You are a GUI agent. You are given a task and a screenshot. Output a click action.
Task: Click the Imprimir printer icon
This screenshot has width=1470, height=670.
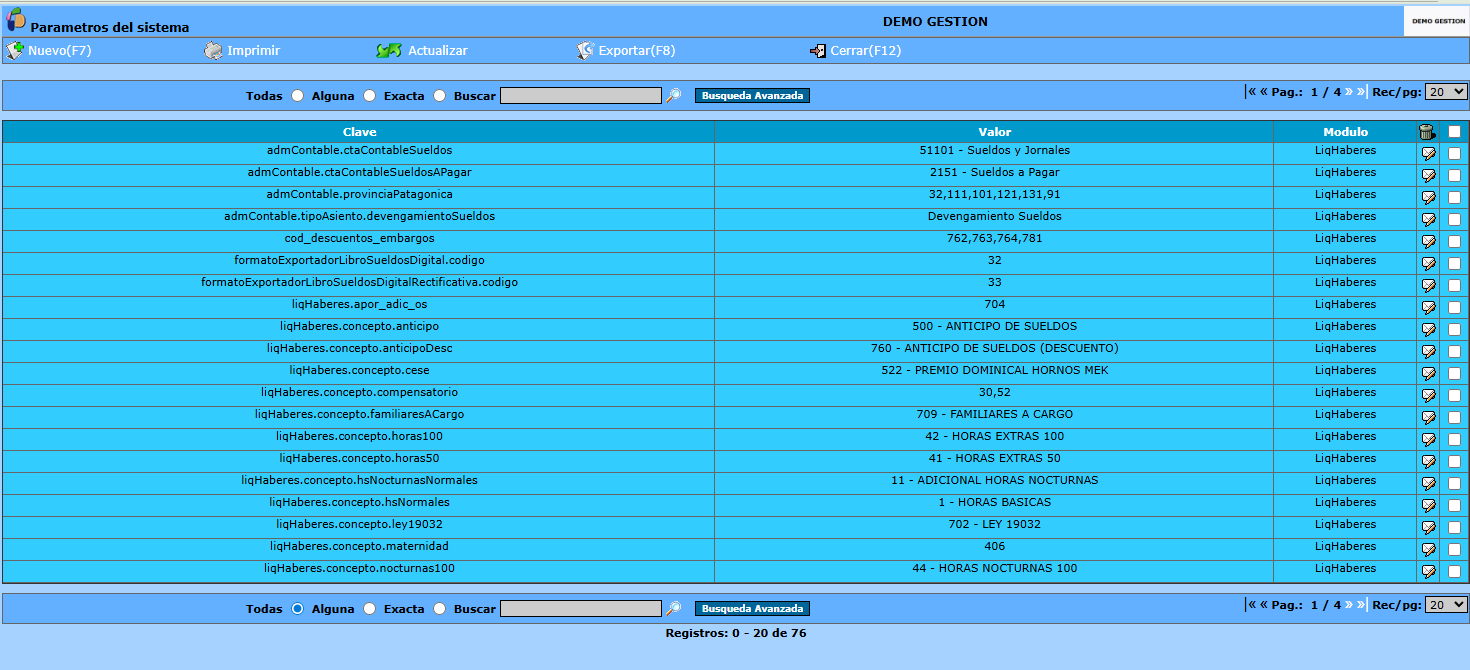pyautogui.click(x=213, y=50)
